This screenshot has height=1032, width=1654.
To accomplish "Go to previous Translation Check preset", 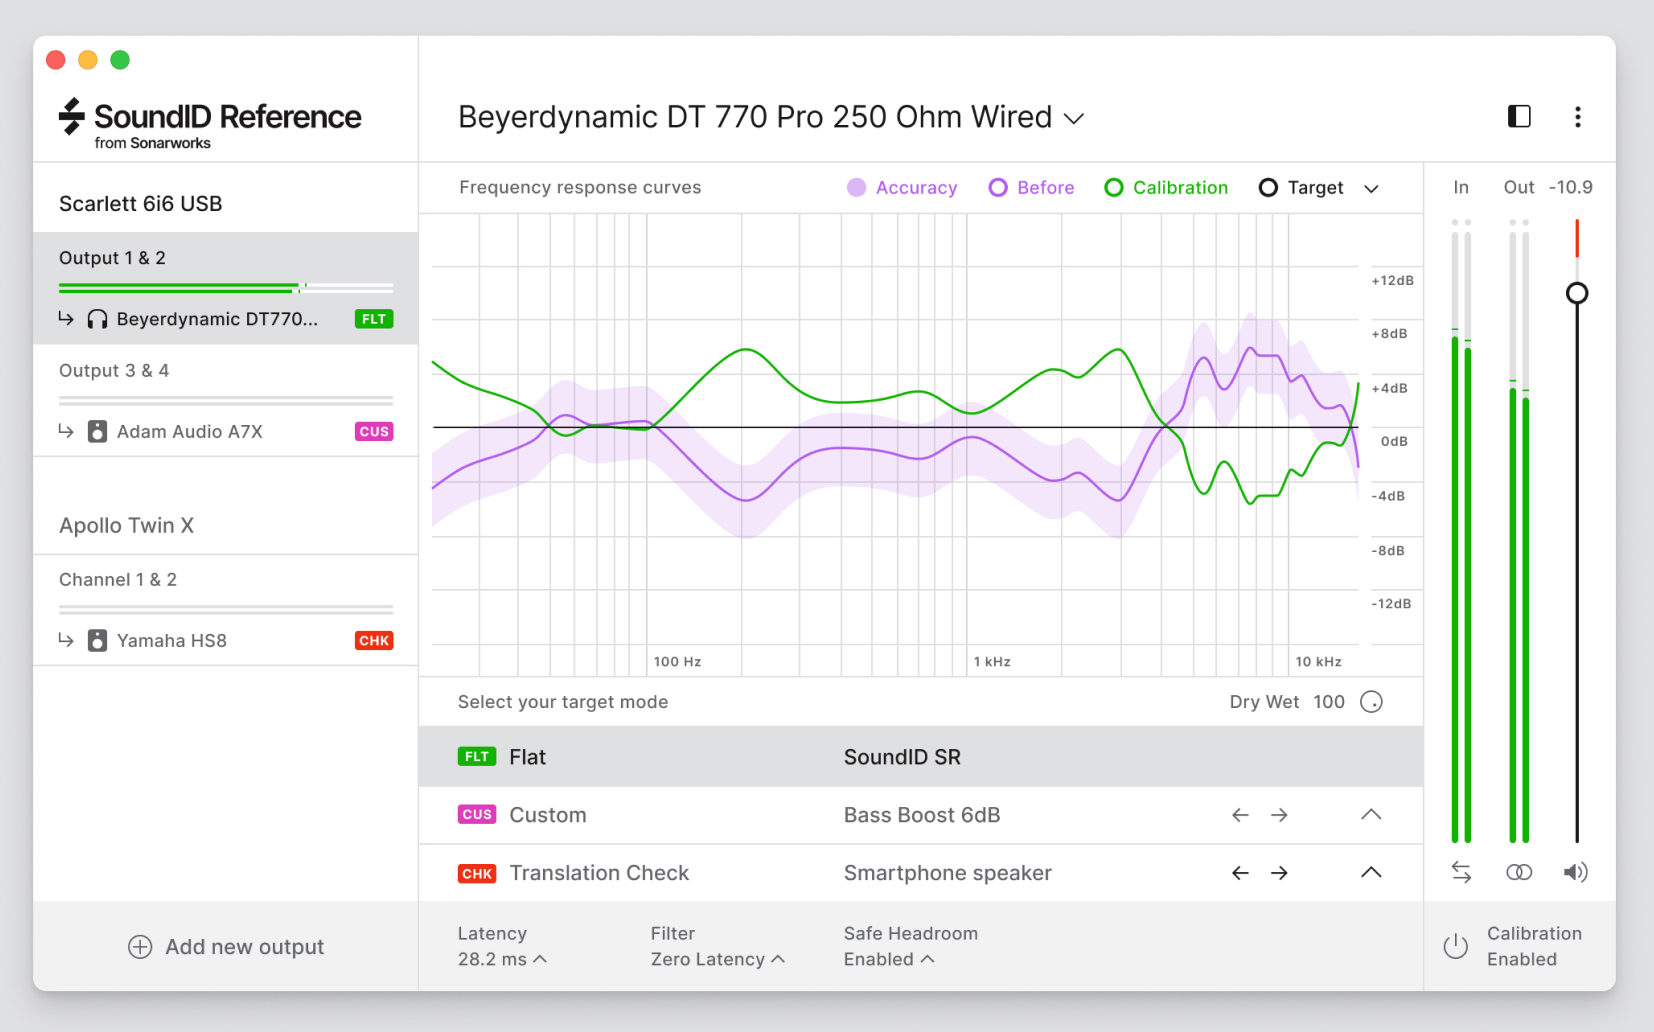I will [x=1240, y=873].
